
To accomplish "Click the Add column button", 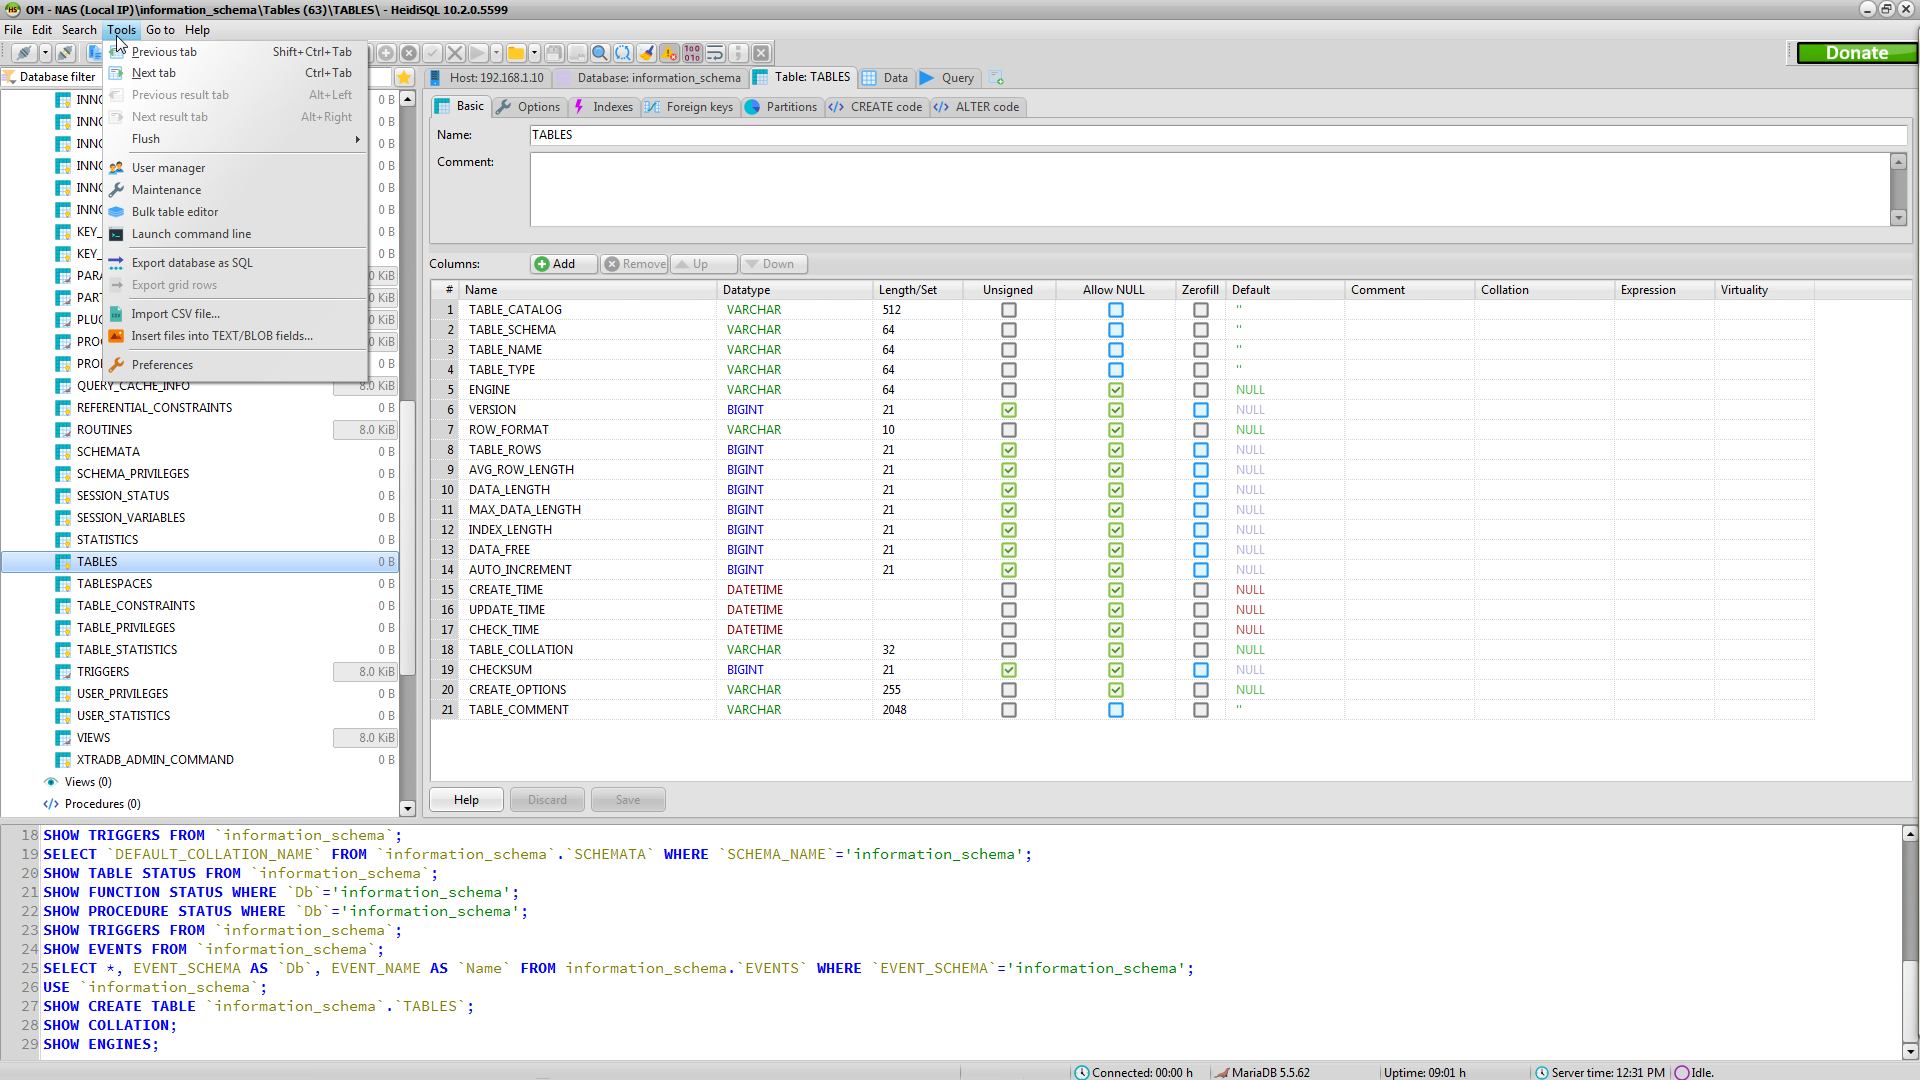I will pyautogui.click(x=556, y=264).
